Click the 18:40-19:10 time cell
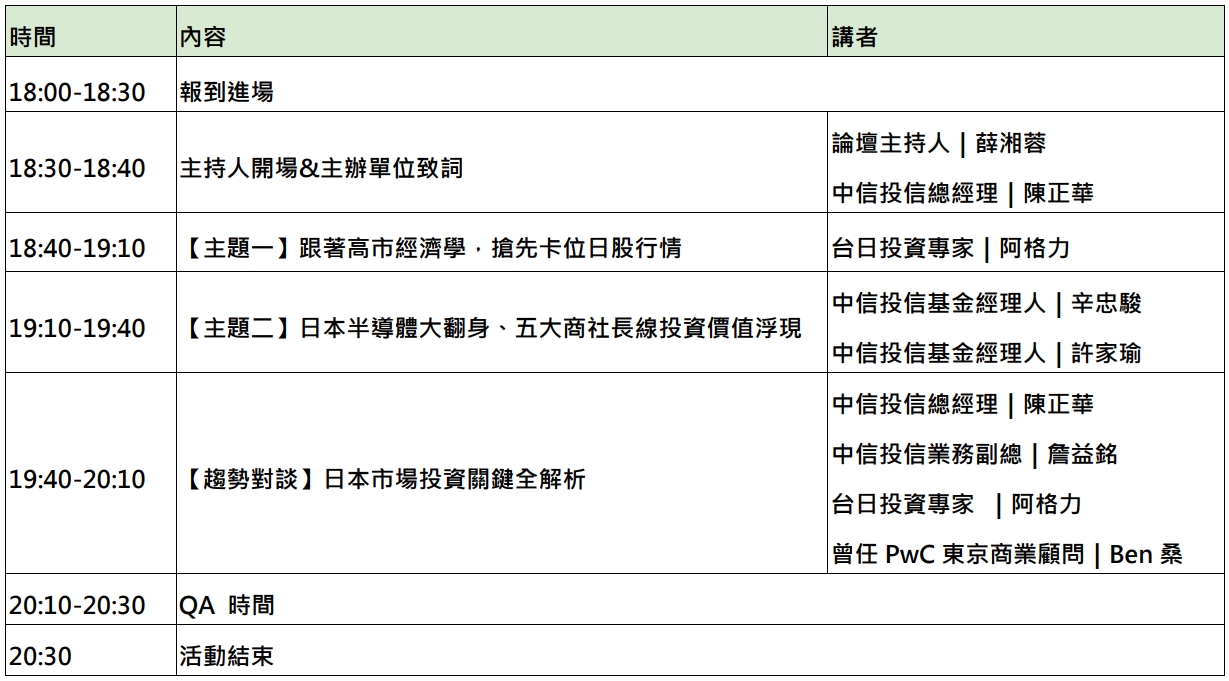Screen dimensions: 1229x681 coord(77,248)
